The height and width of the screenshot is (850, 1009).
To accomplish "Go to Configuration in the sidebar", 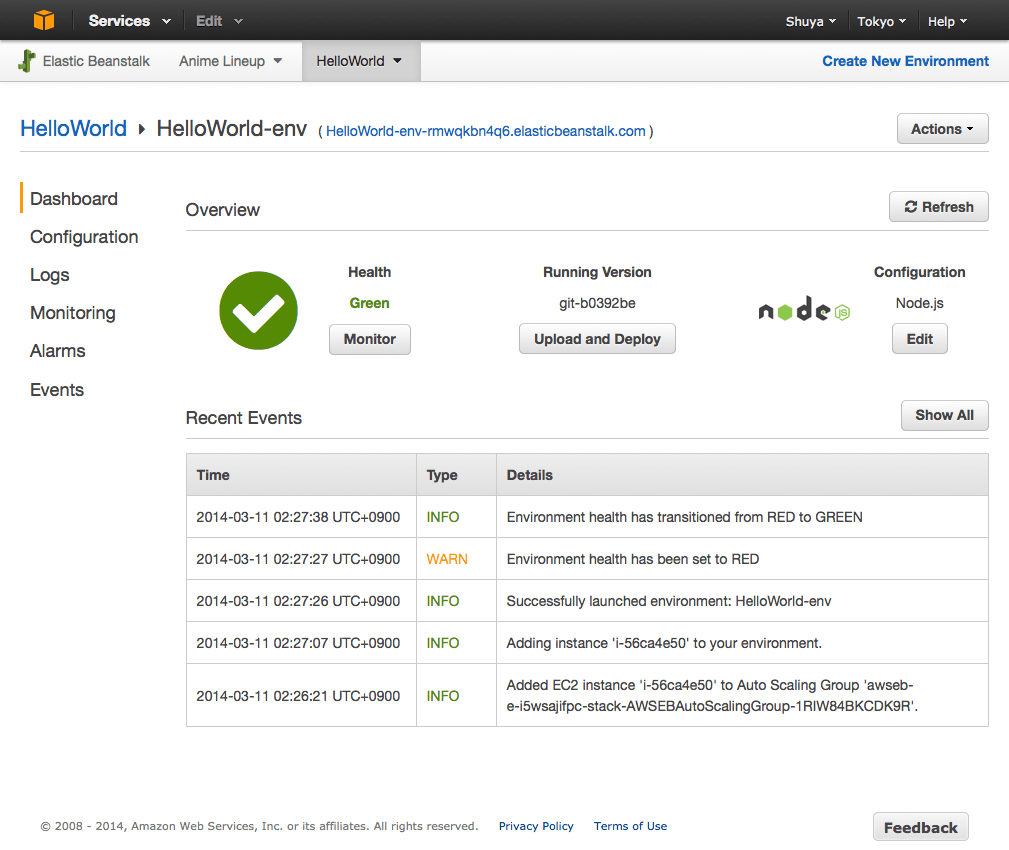I will point(84,237).
